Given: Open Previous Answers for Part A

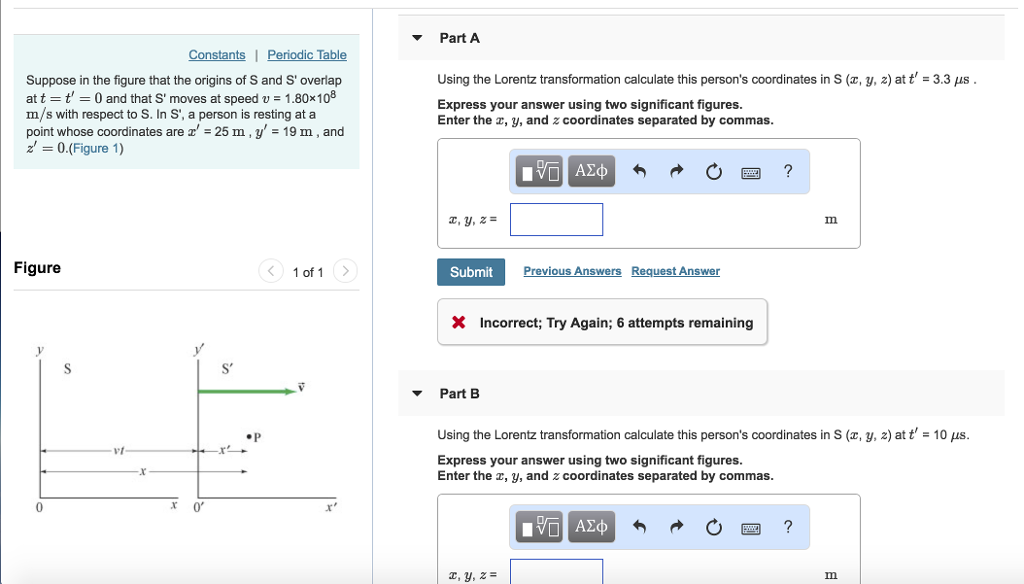Looking at the screenshot, I should [572, 271].
